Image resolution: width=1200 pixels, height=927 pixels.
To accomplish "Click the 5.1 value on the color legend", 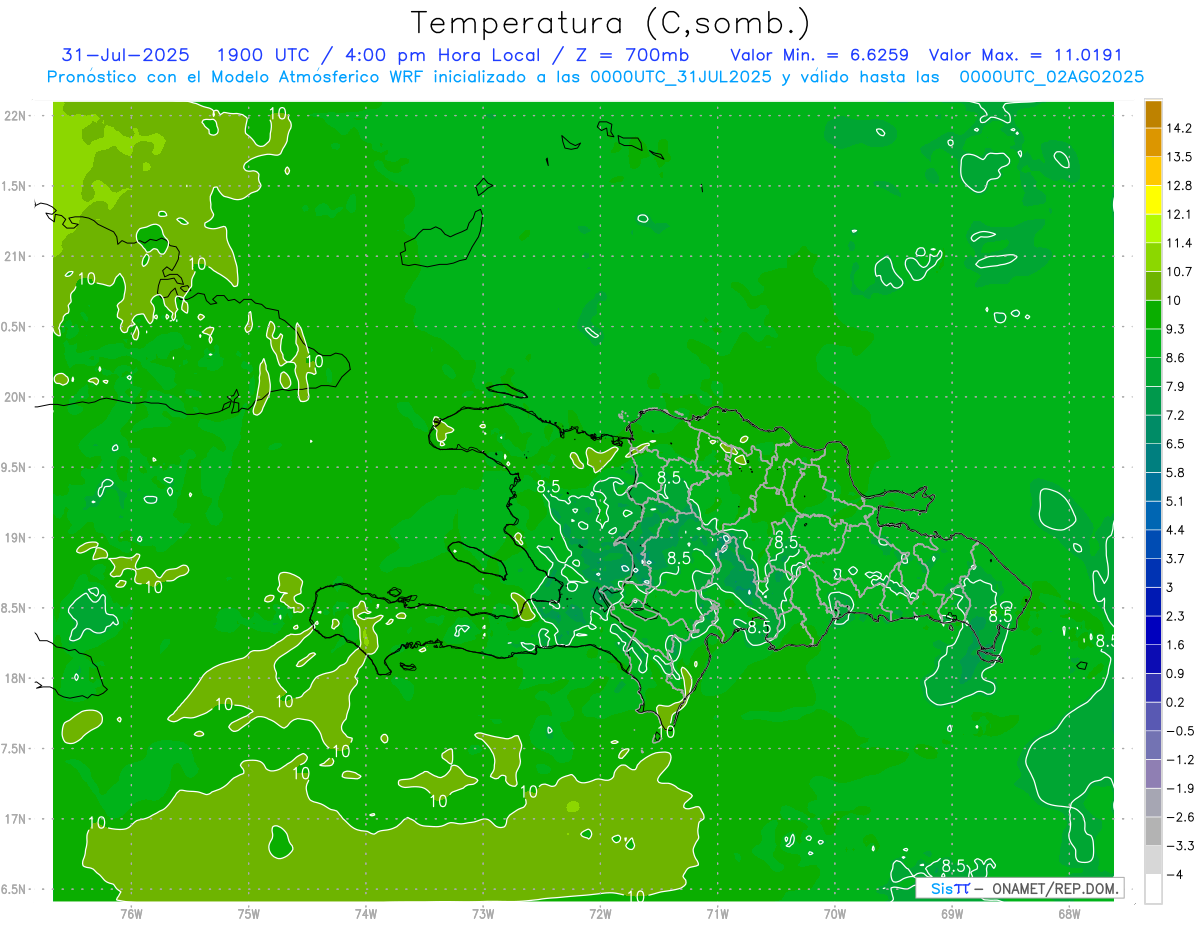I will [1175, 501].
